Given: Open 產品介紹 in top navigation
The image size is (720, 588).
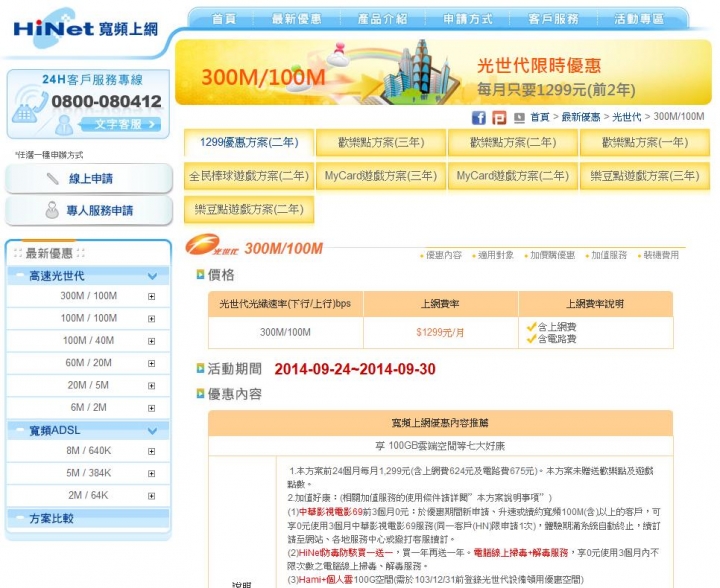Looking at the screenshot, I should pyautogui.click(x=382, y=19).
